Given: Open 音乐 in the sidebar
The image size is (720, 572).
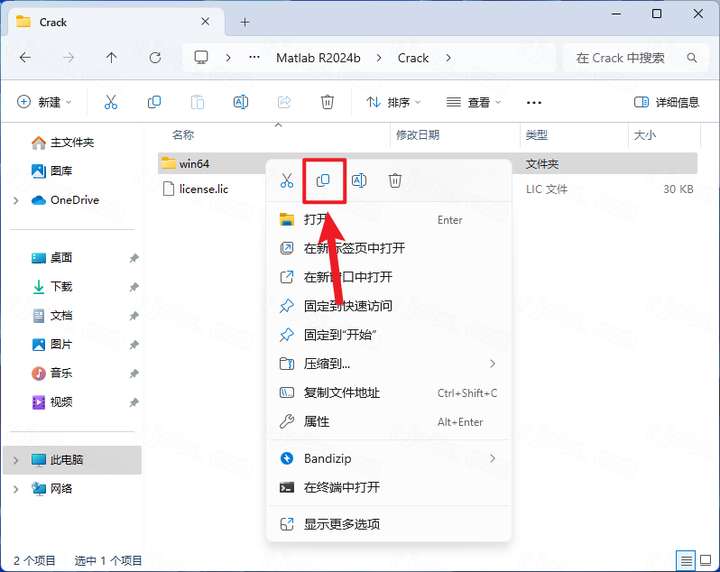Looking at the screenshot, I should [x=52, y=373].
